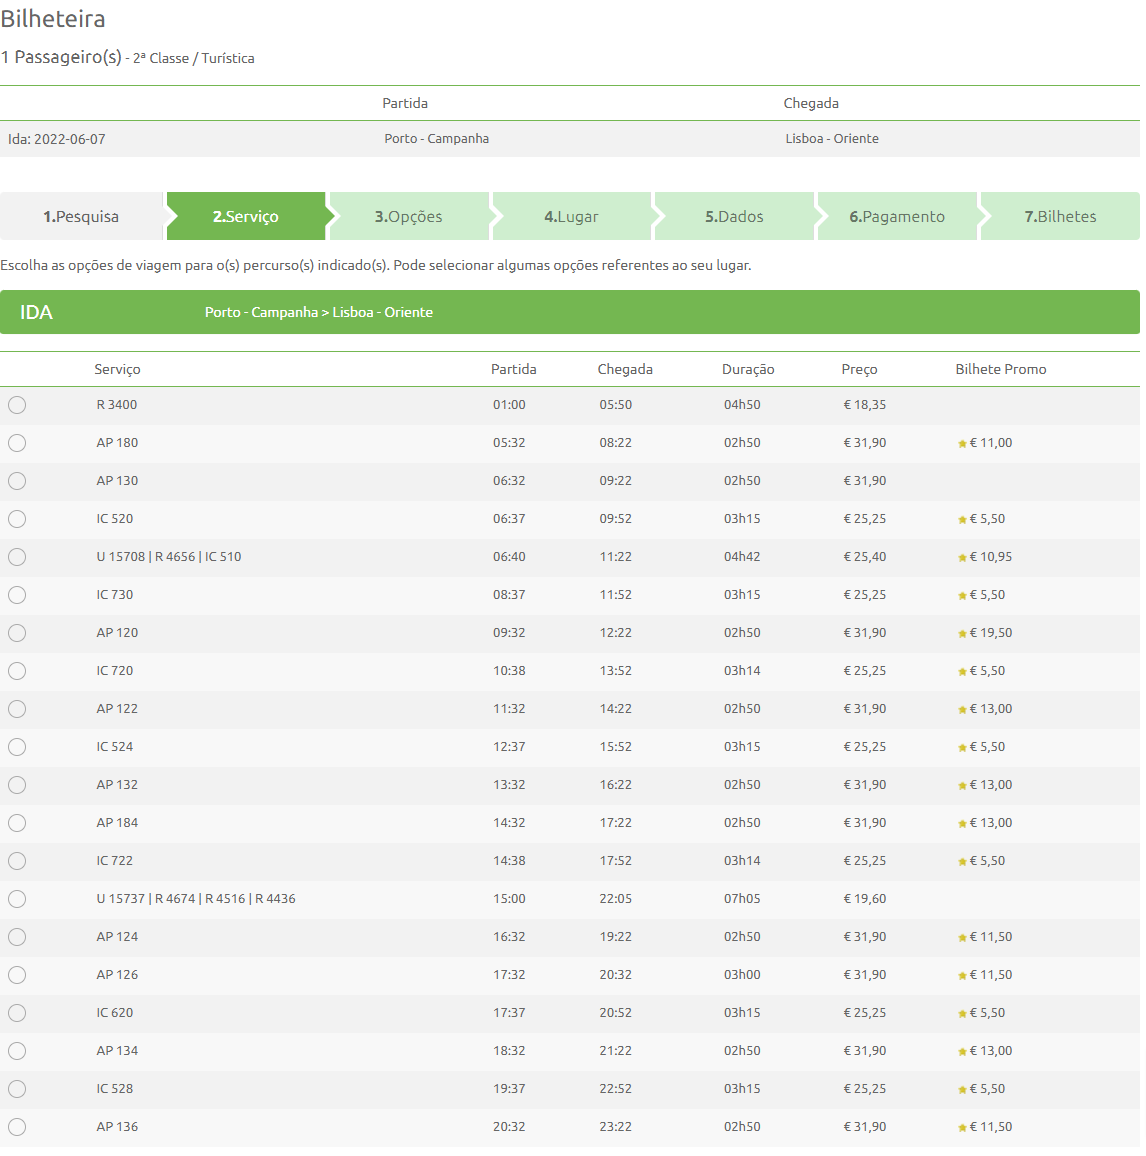Select the IC 720 radio button
Image resolution: width=1146 pixels, height=1156 pixels.
(x=17, y=671)
